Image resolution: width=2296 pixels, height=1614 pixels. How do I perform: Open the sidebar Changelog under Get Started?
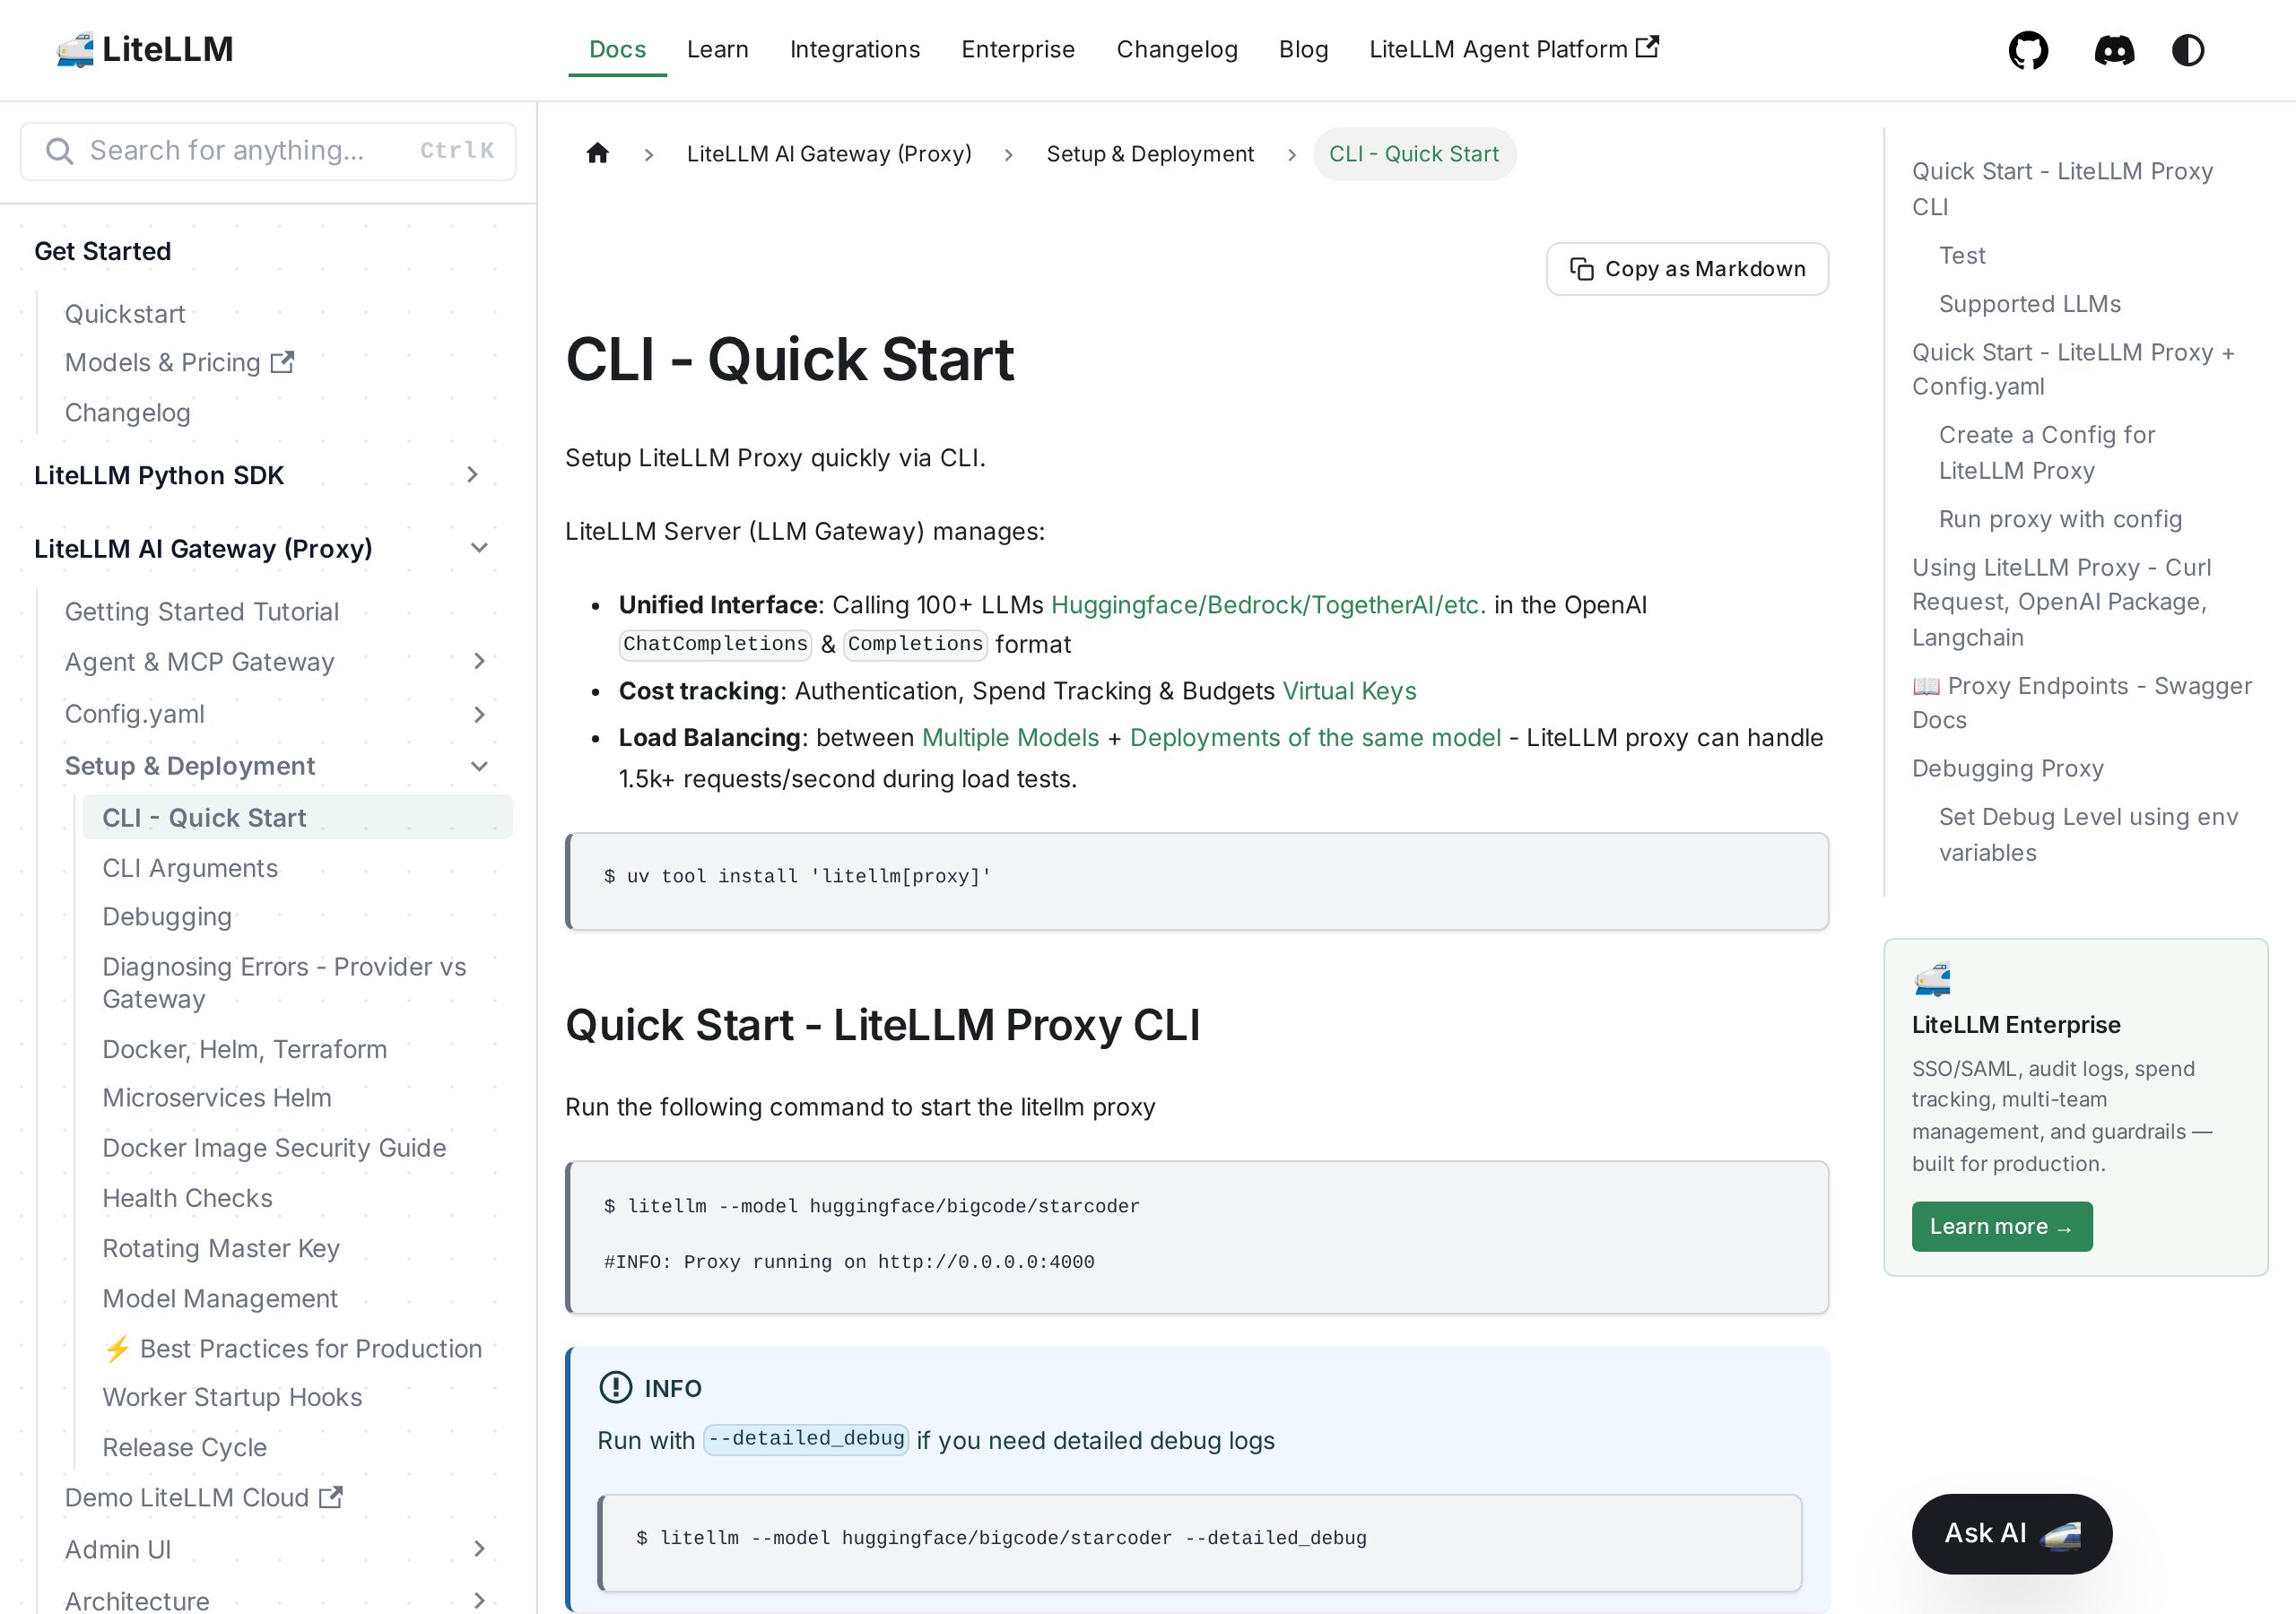point(127,412)
